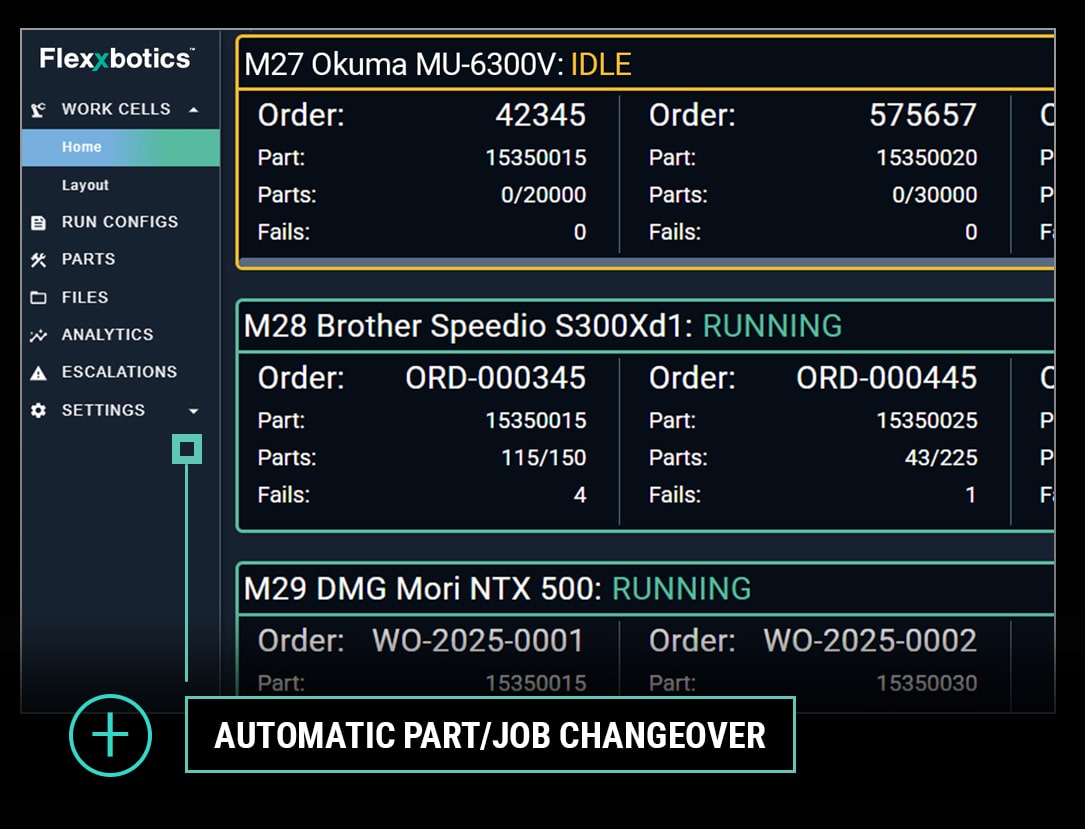Select the Home menu item
1085x829 pixels.
tap(120, 147)
